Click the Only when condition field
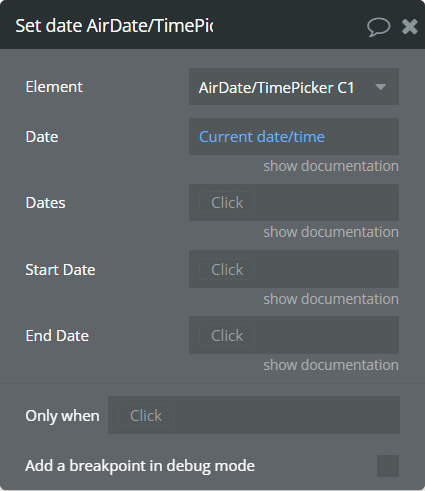 (254, 415)
